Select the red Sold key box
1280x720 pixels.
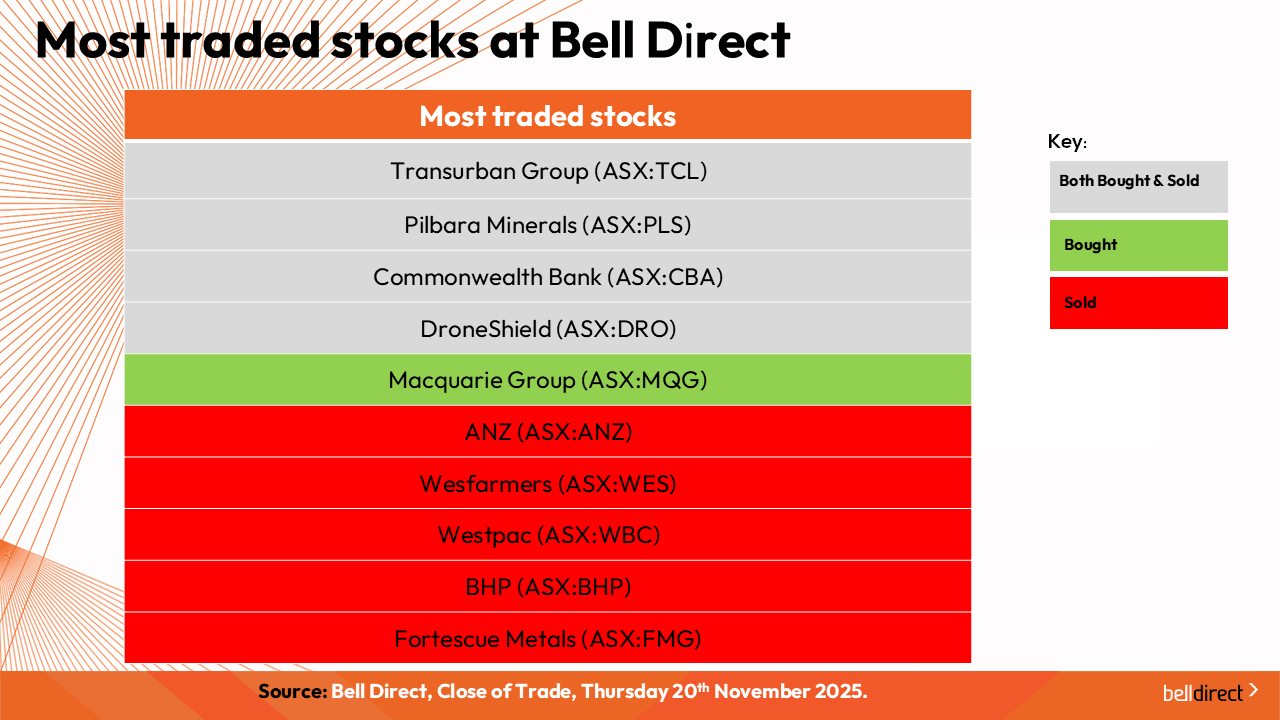click(x=1138, y=303)
